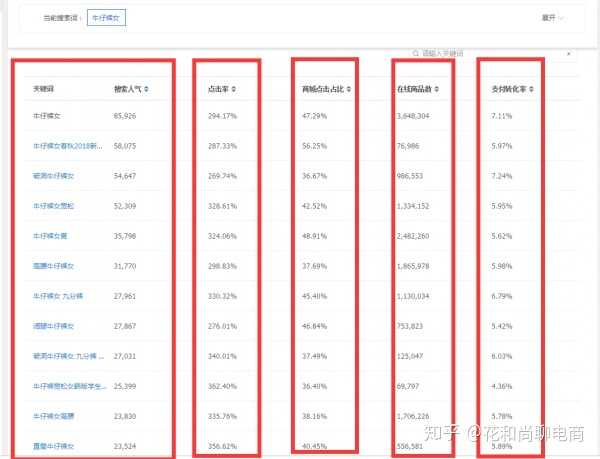
Task: Open the 高腰牛仔裤女 keyword link
Action: 53,266
